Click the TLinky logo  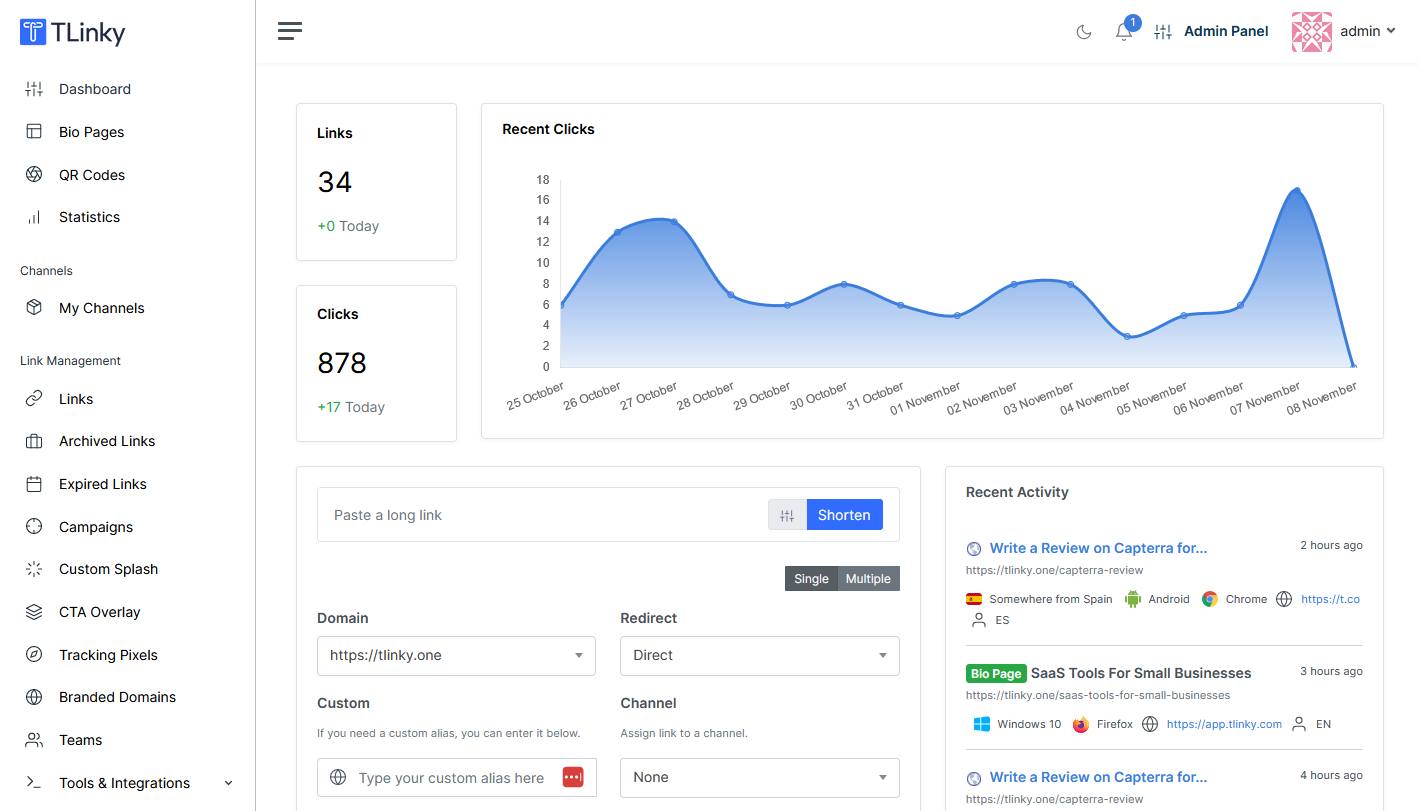(73, 32)
